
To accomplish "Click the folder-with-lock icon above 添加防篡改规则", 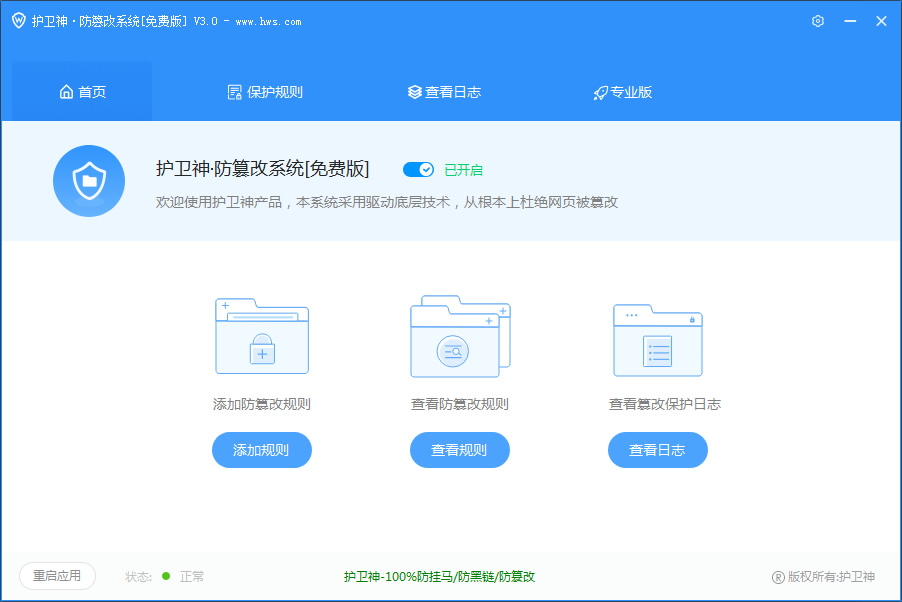I will pyautogui.click(x=261, y=337).
